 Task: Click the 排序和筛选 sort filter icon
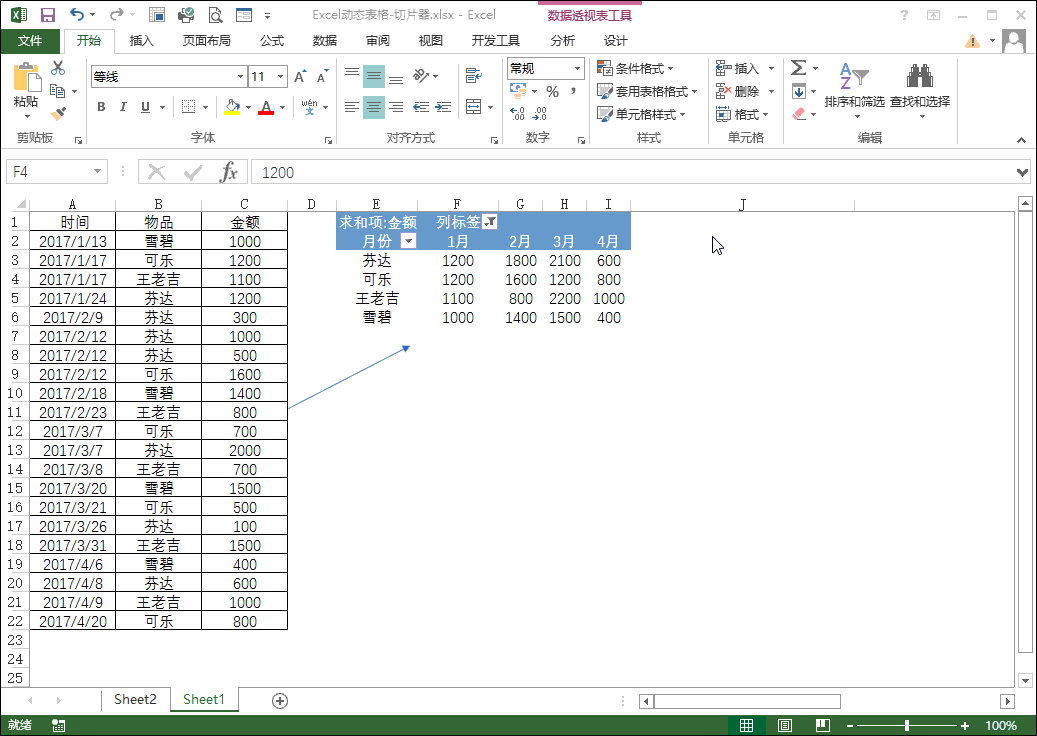[853, 84]
